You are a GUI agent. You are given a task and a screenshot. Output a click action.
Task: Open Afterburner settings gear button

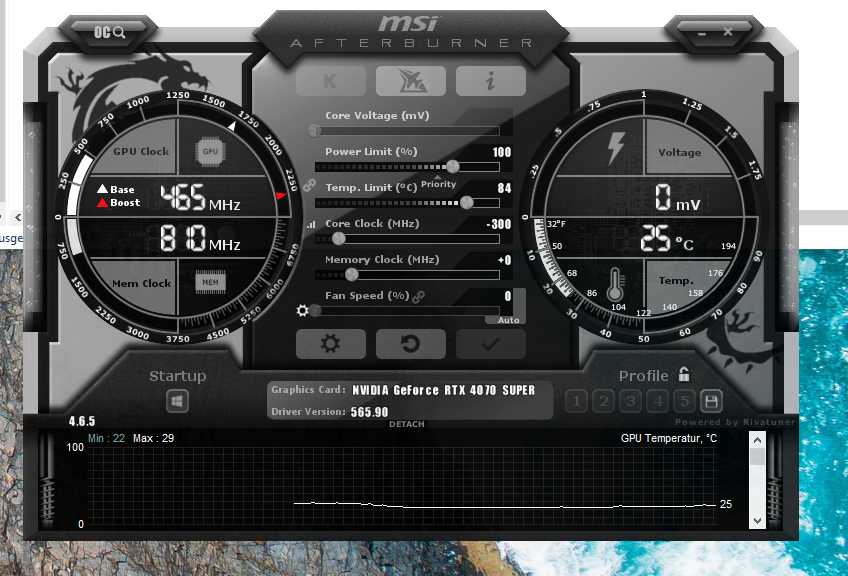(330, 343)
